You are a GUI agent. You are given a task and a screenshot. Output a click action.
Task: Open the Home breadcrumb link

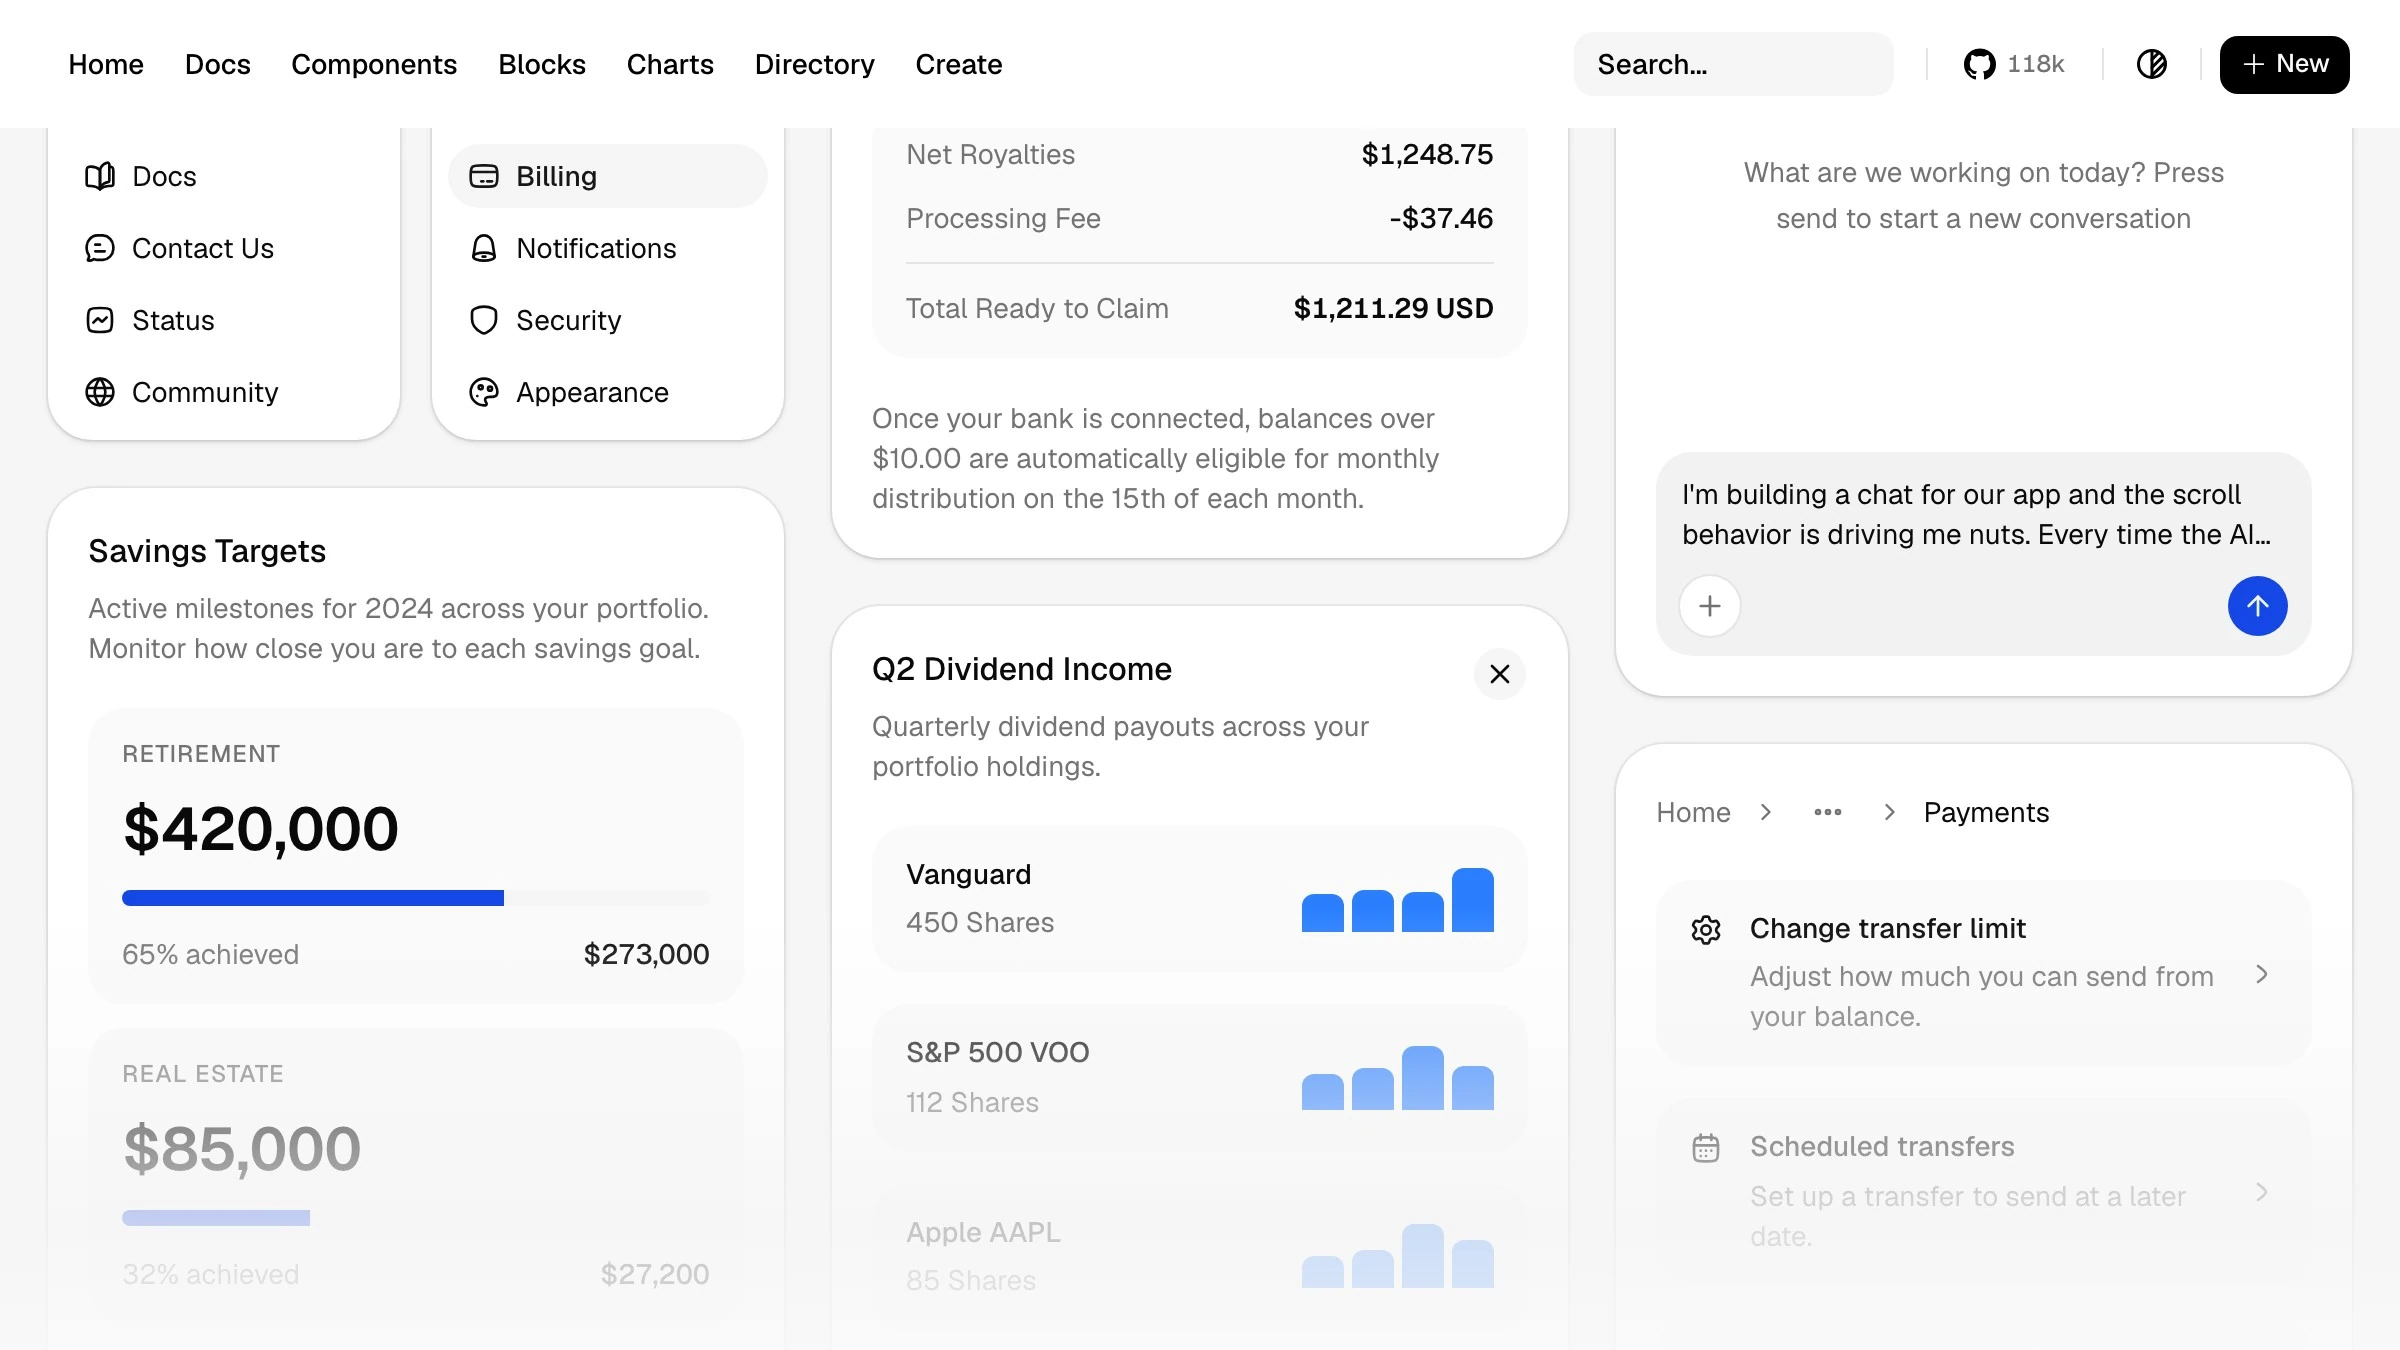click(1693, 812)
